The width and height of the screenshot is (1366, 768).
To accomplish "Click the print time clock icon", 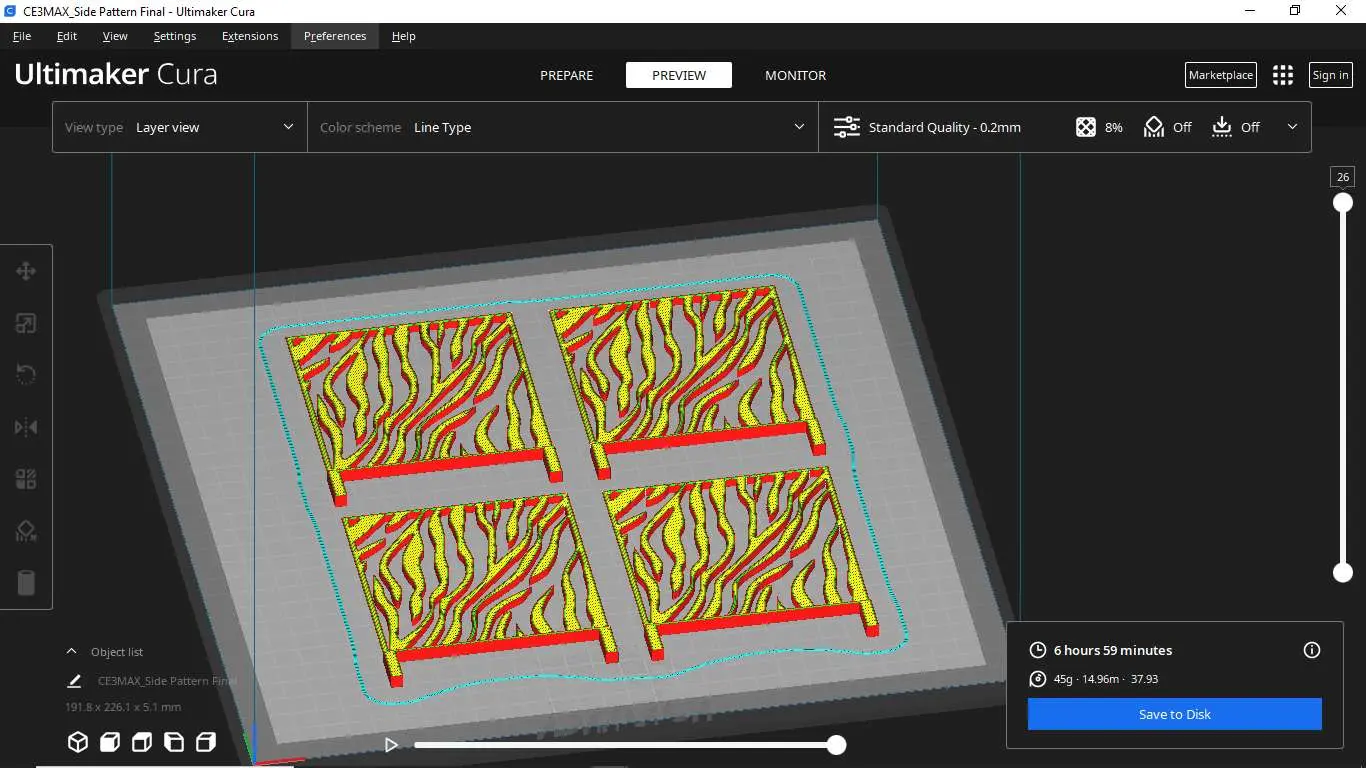I will pos(1038,650).
